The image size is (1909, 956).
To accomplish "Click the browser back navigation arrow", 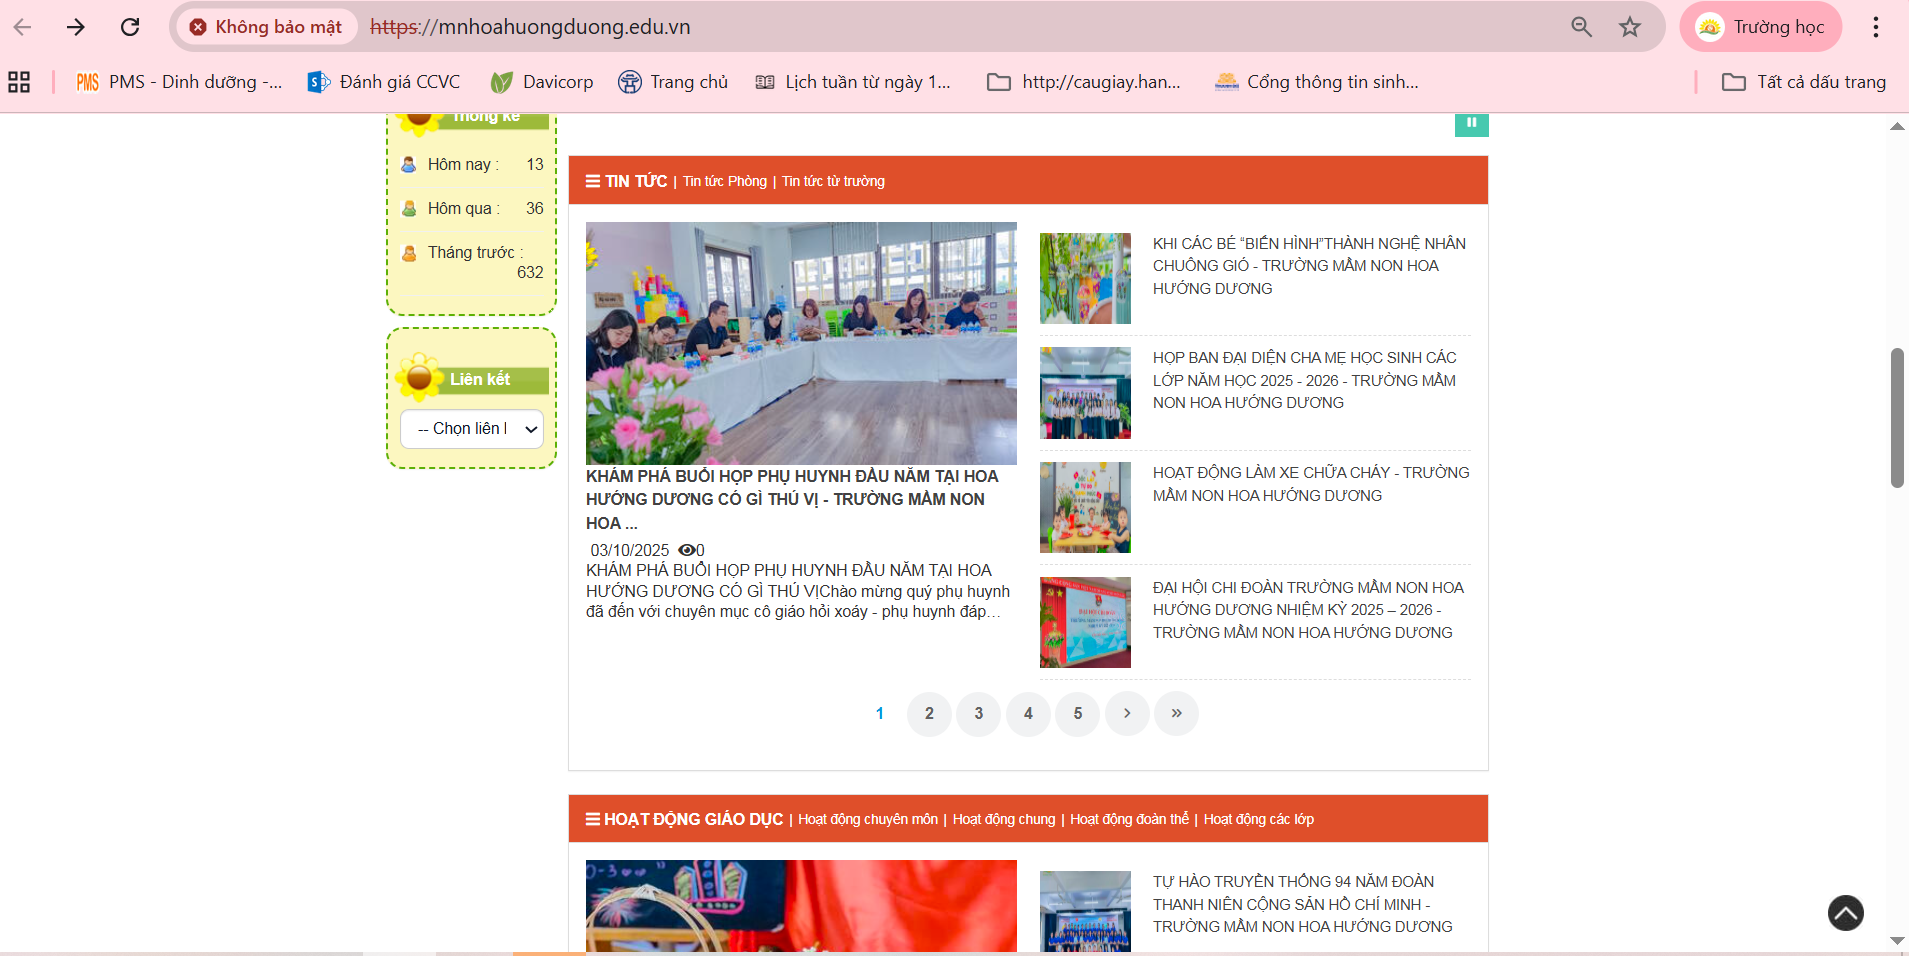I will pyautogui.click(x=22, y=27).
